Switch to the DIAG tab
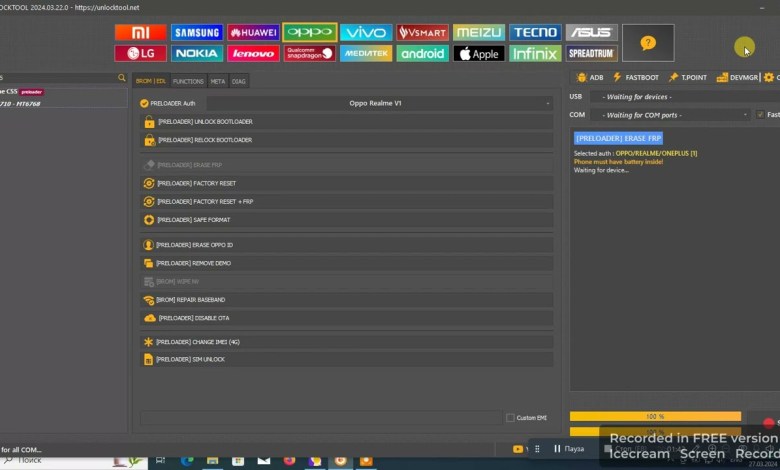This screenshot has height=470, width=780. click(238, 81)
